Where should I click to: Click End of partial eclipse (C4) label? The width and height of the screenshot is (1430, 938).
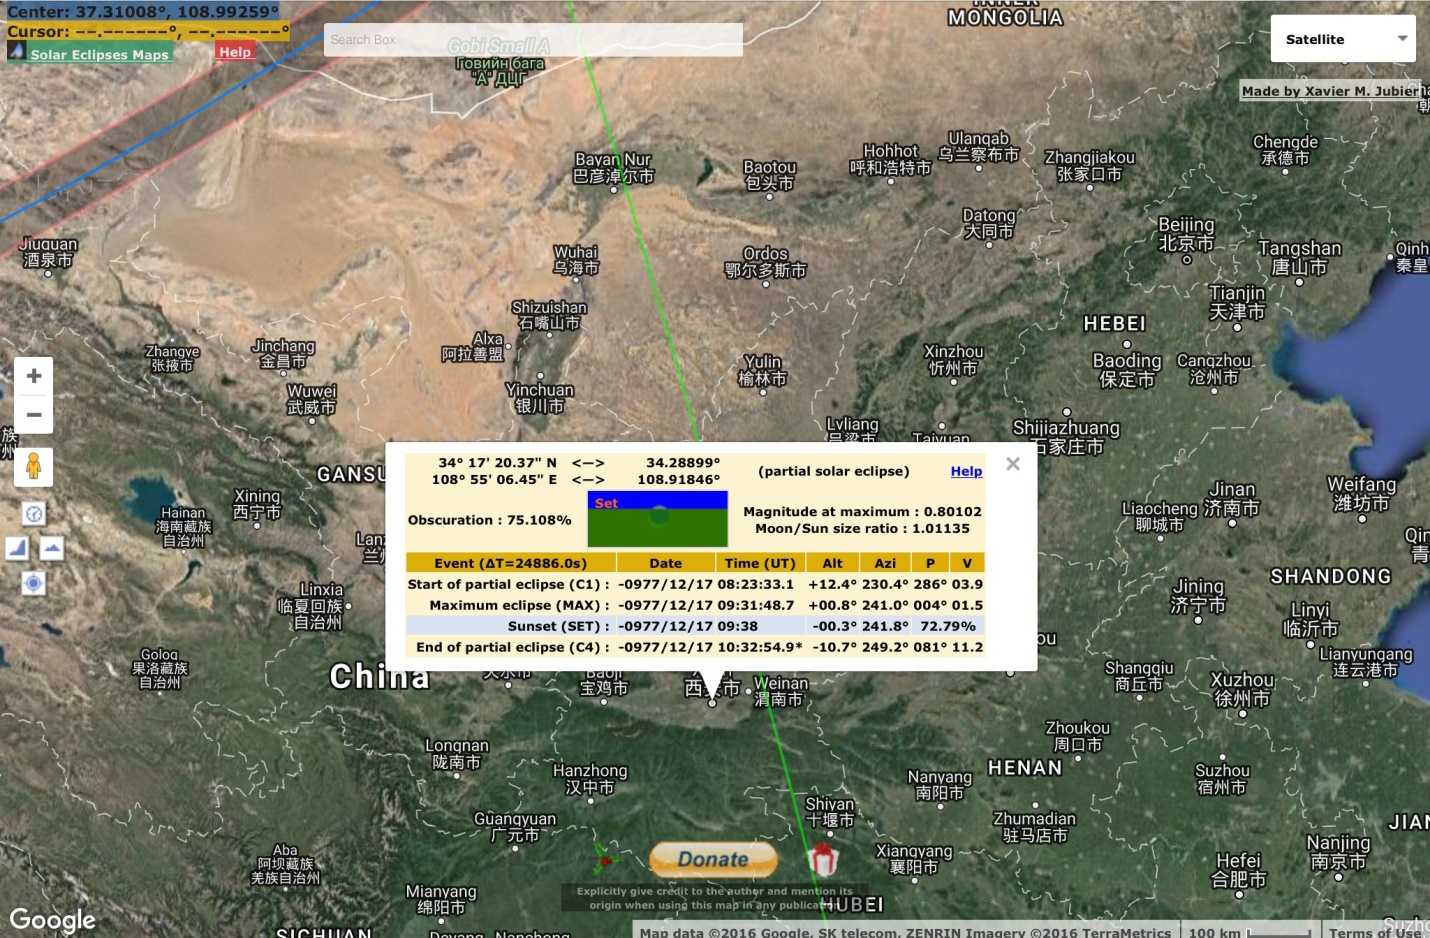(x=512, y=647)
